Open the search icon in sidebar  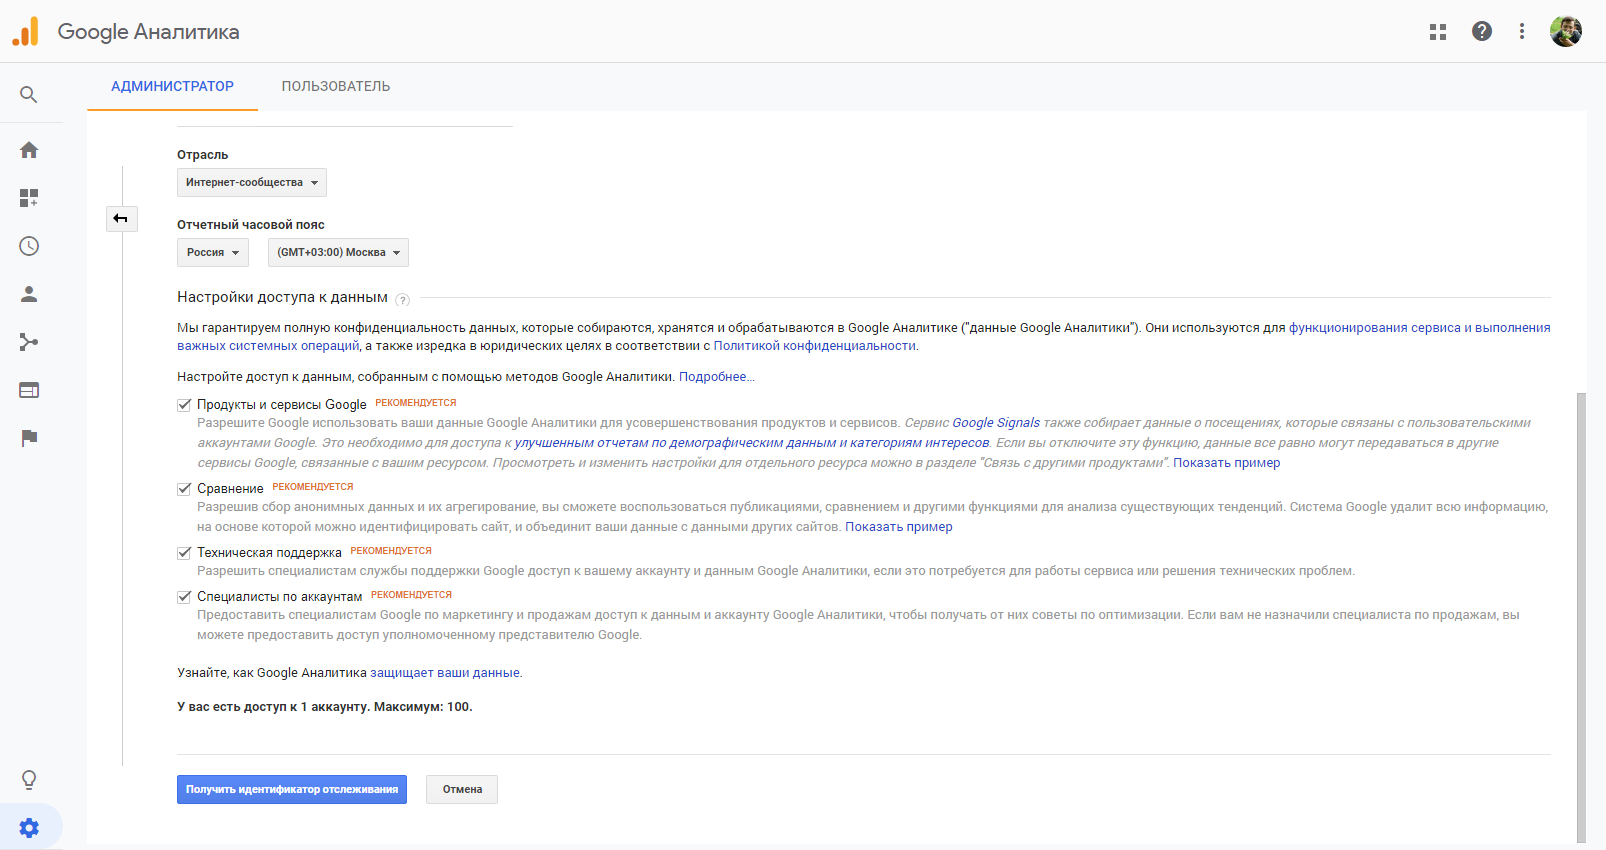pyautogui.click(x=29, y=95)
